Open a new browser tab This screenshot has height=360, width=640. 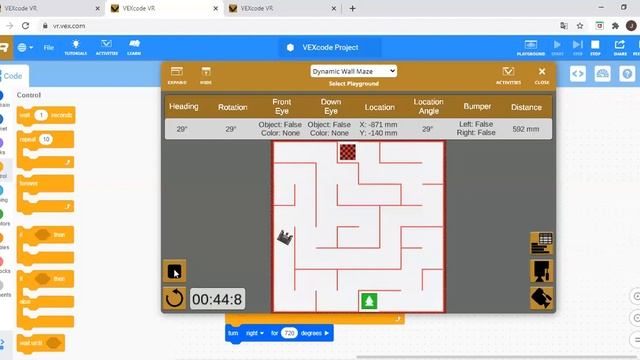coord(353,8)
